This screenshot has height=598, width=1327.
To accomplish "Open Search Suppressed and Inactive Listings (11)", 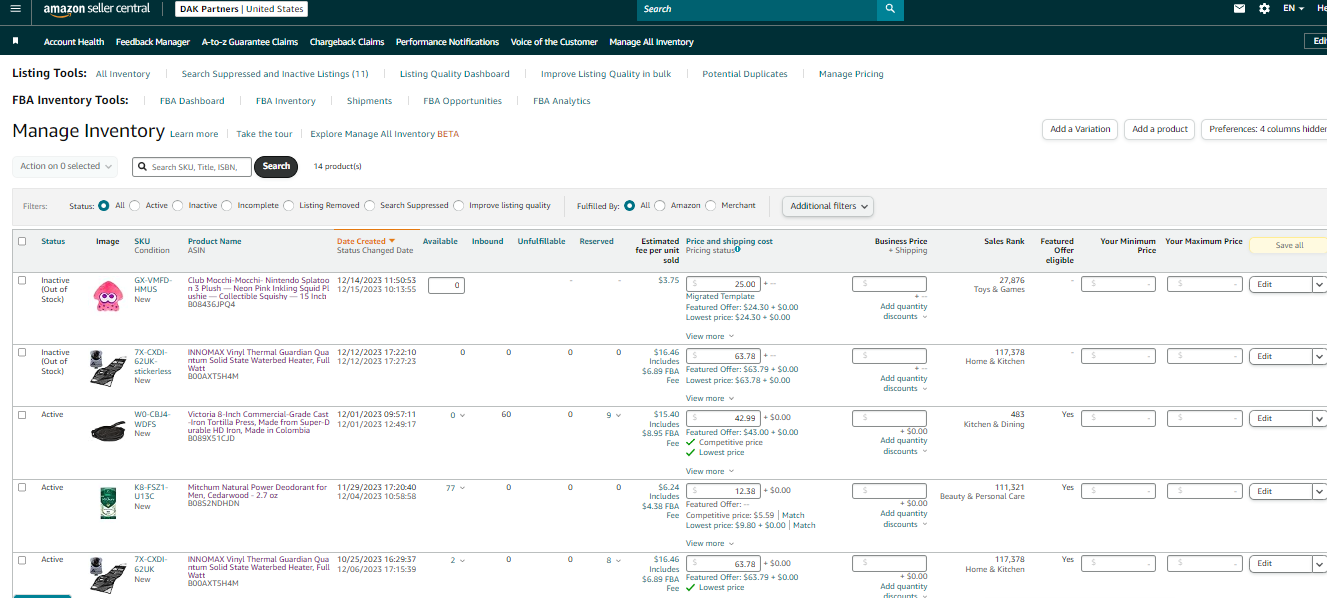I will (x=275, y=74).
